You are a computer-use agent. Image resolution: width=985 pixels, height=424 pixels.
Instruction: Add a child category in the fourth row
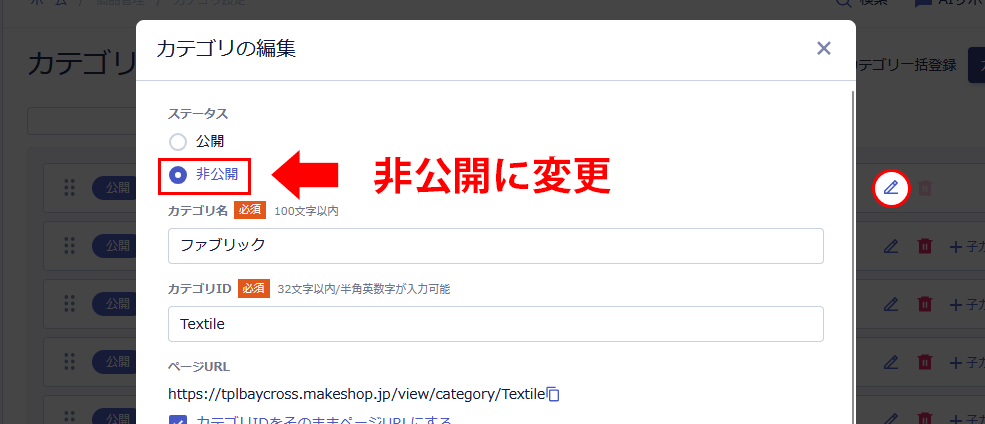967,362
